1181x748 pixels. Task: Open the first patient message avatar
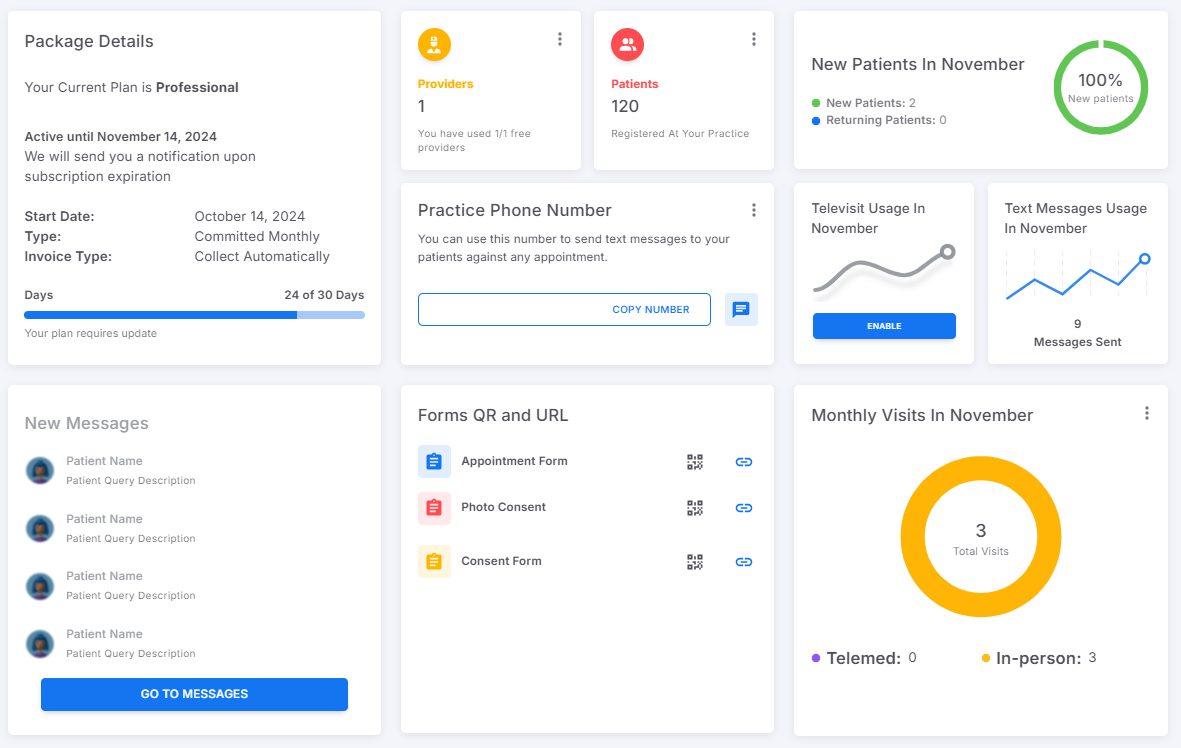tap(40, 470)
